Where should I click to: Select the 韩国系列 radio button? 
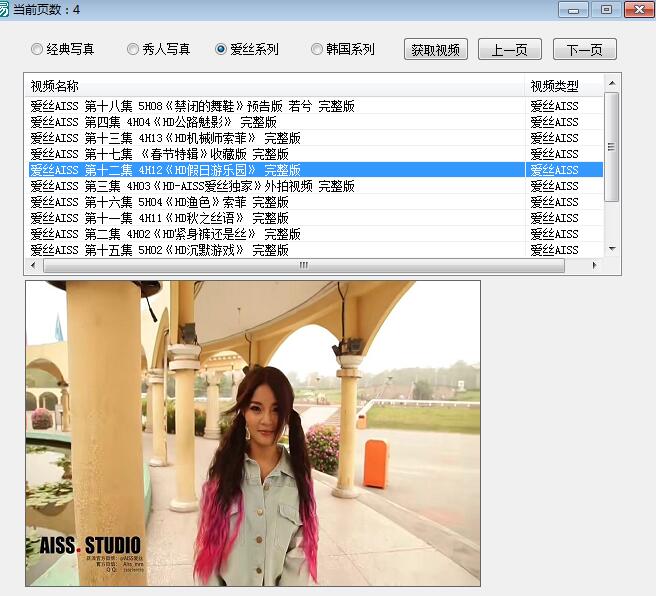[x=343, y=49]
